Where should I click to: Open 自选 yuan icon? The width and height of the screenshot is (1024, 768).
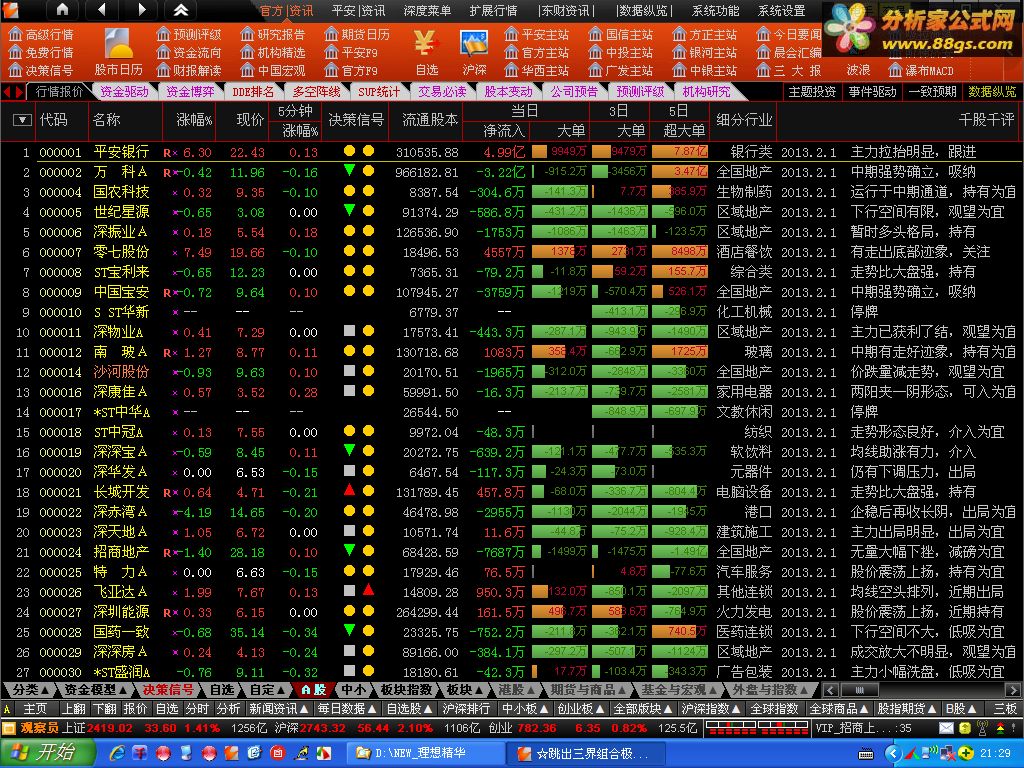pos(426,52)
